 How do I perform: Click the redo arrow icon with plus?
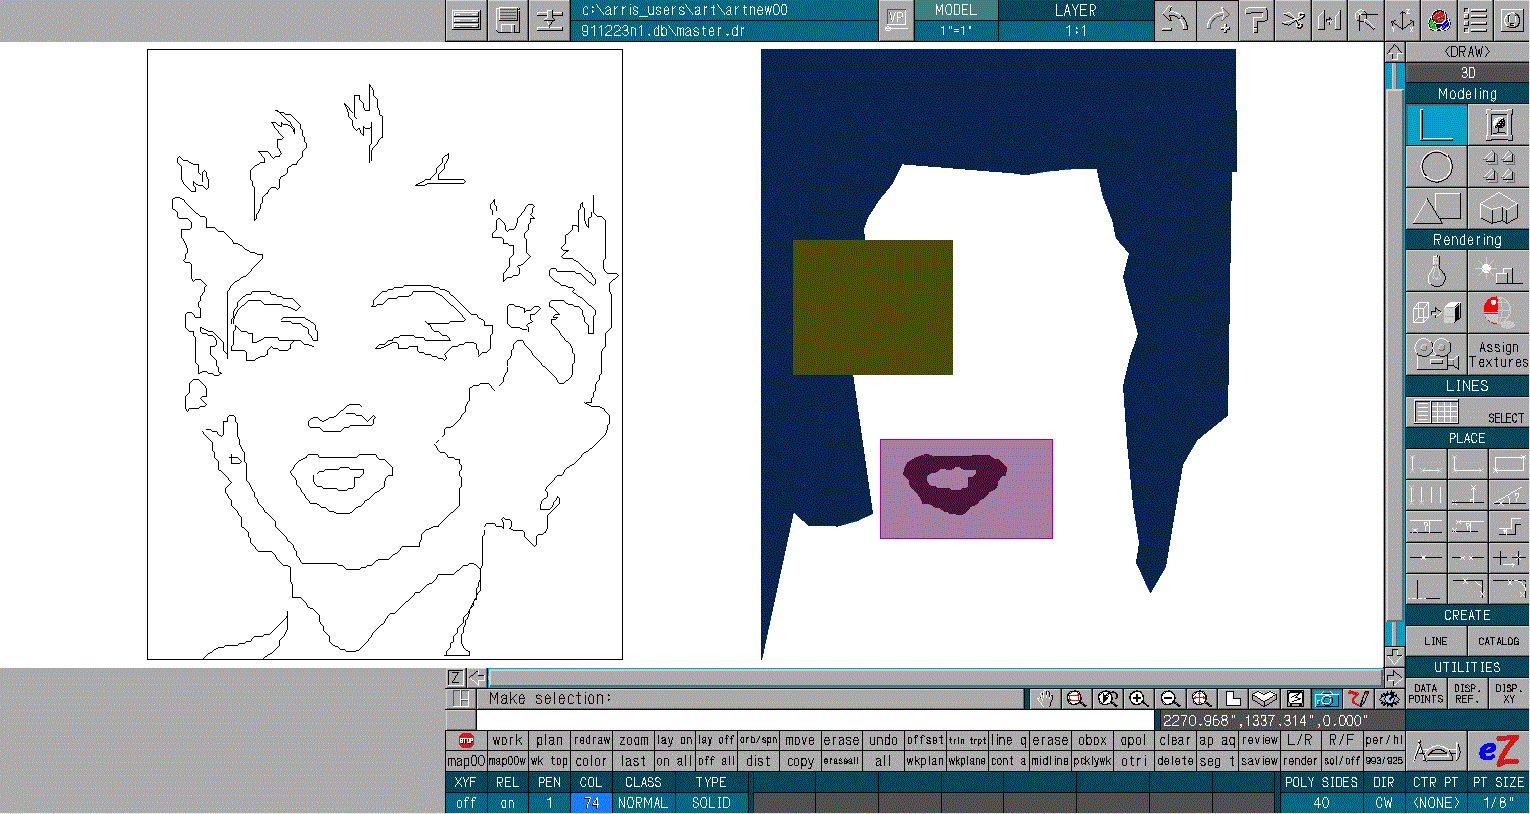(x=1217, y=20)
